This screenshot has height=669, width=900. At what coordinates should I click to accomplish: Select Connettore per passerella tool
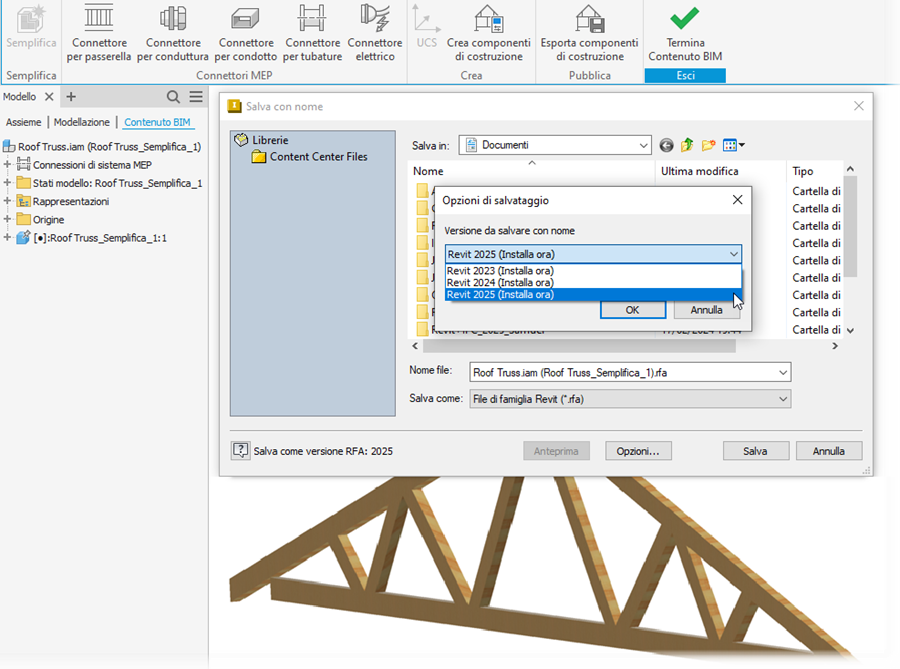tap(99, 32)
